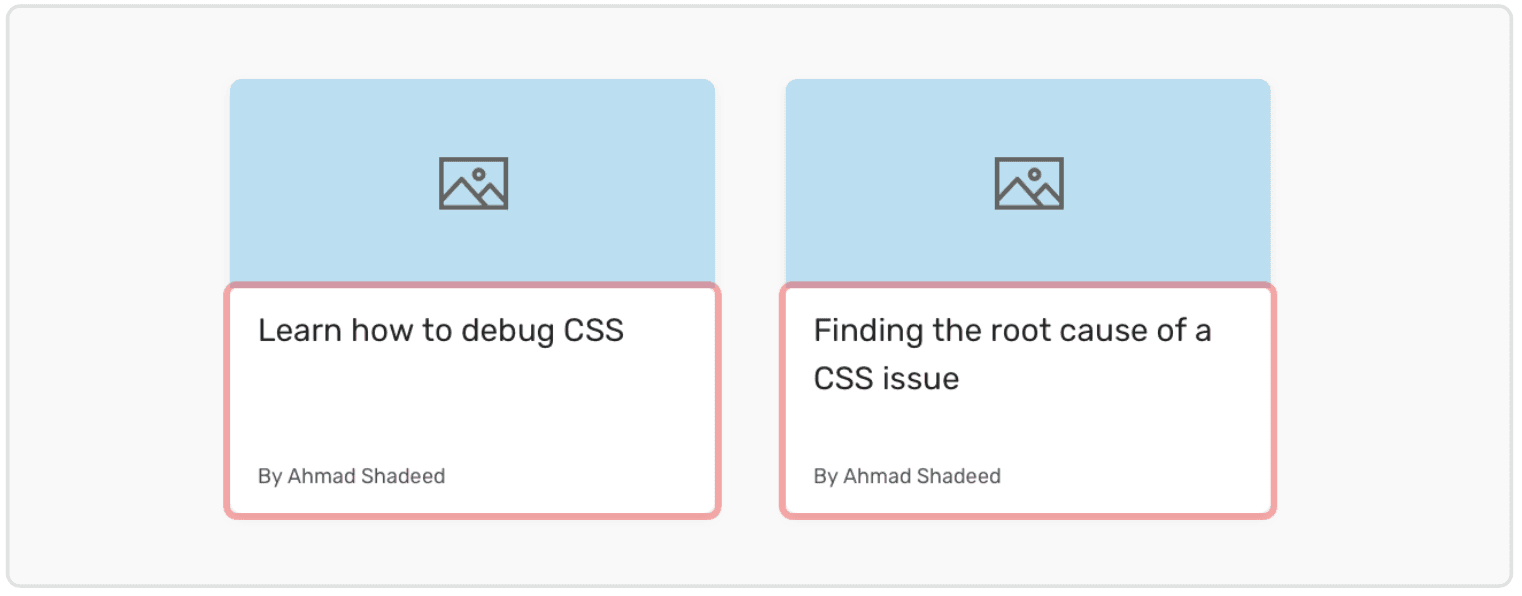Click the image placeholder icon in the right card
The height and width of the screenshot is (596, 1522).
(1029, 183)
